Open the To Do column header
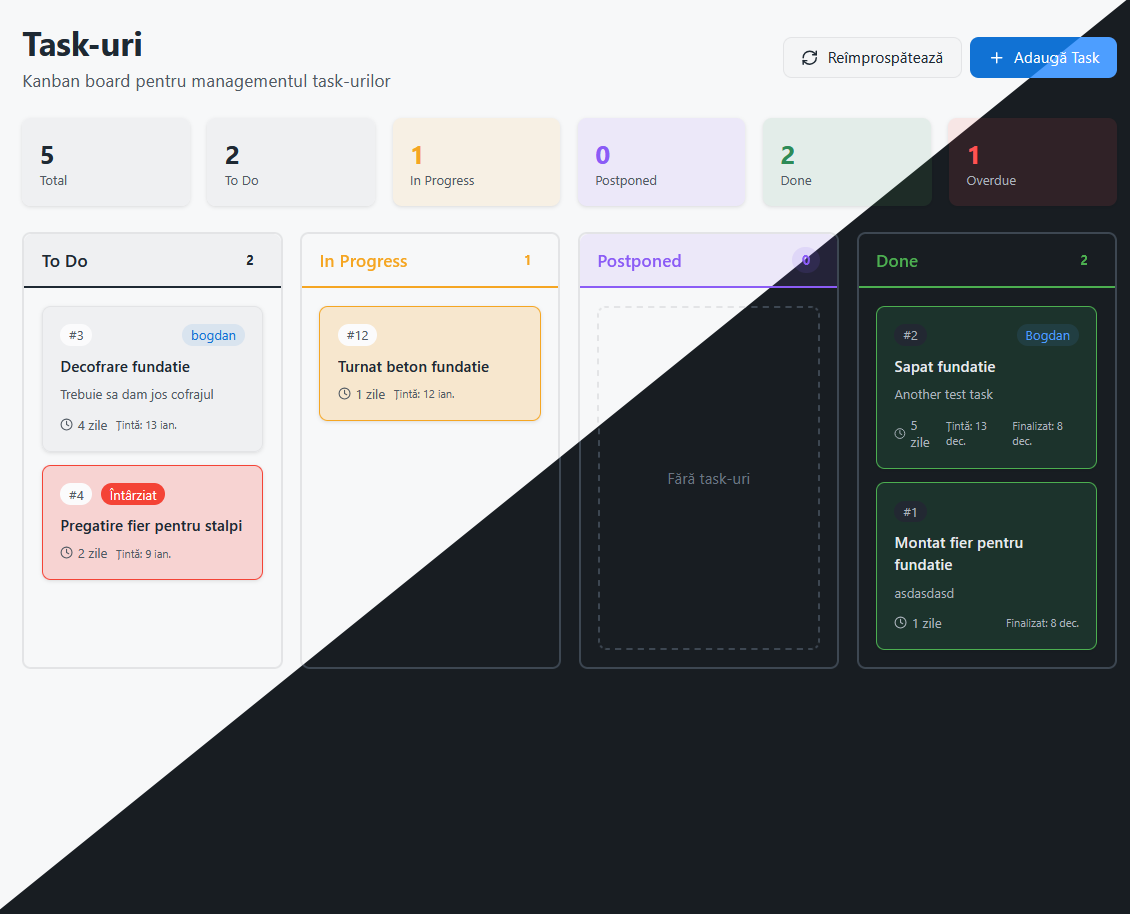The height and width of the screenshot is (914, 1130). tap(152, 260)
